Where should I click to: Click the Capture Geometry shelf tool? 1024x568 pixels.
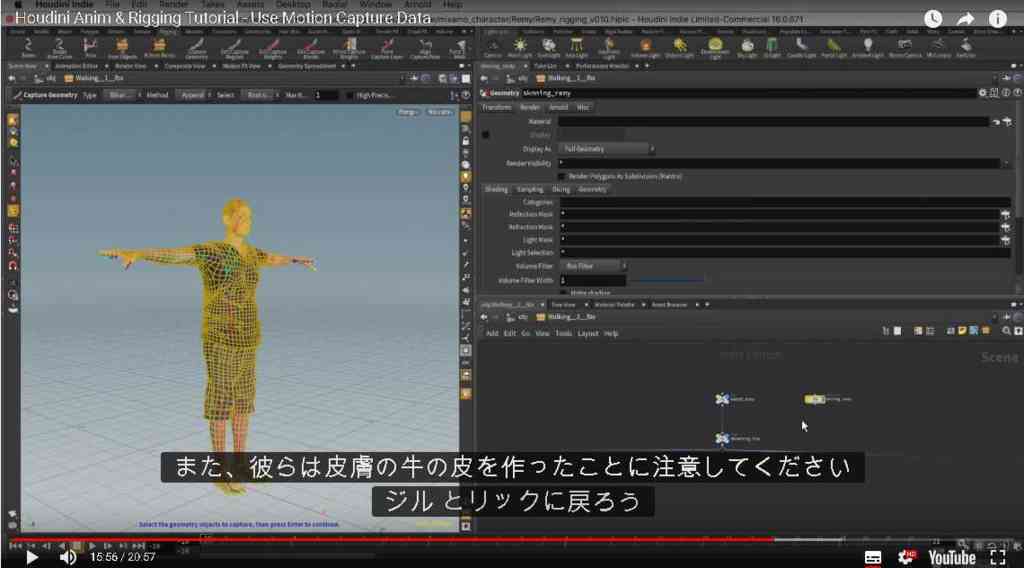[196, 48]
